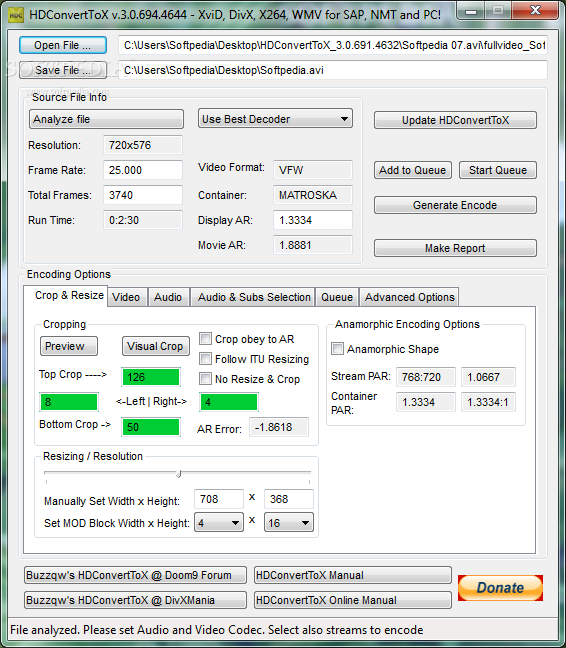The image size is (566, 648).
Task: Open the cropping Preview button
Action: (x=69, y=346)
